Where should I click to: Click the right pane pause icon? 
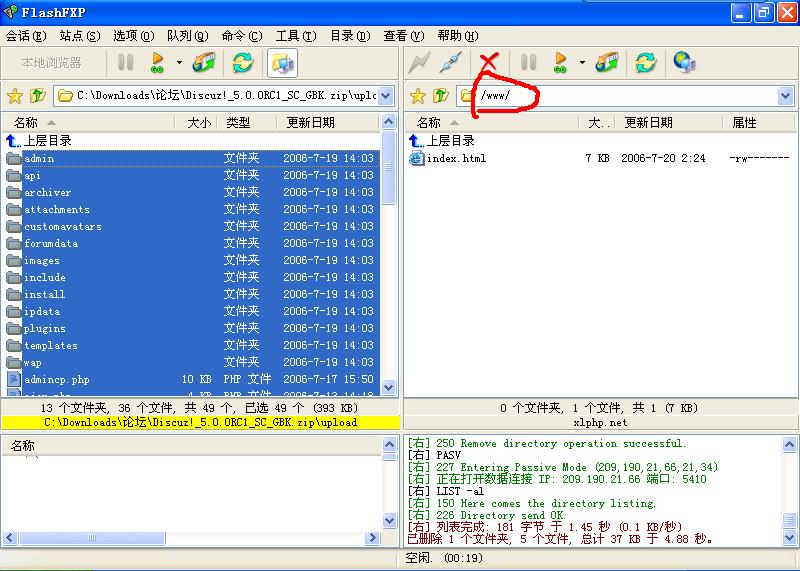point(529,63)
